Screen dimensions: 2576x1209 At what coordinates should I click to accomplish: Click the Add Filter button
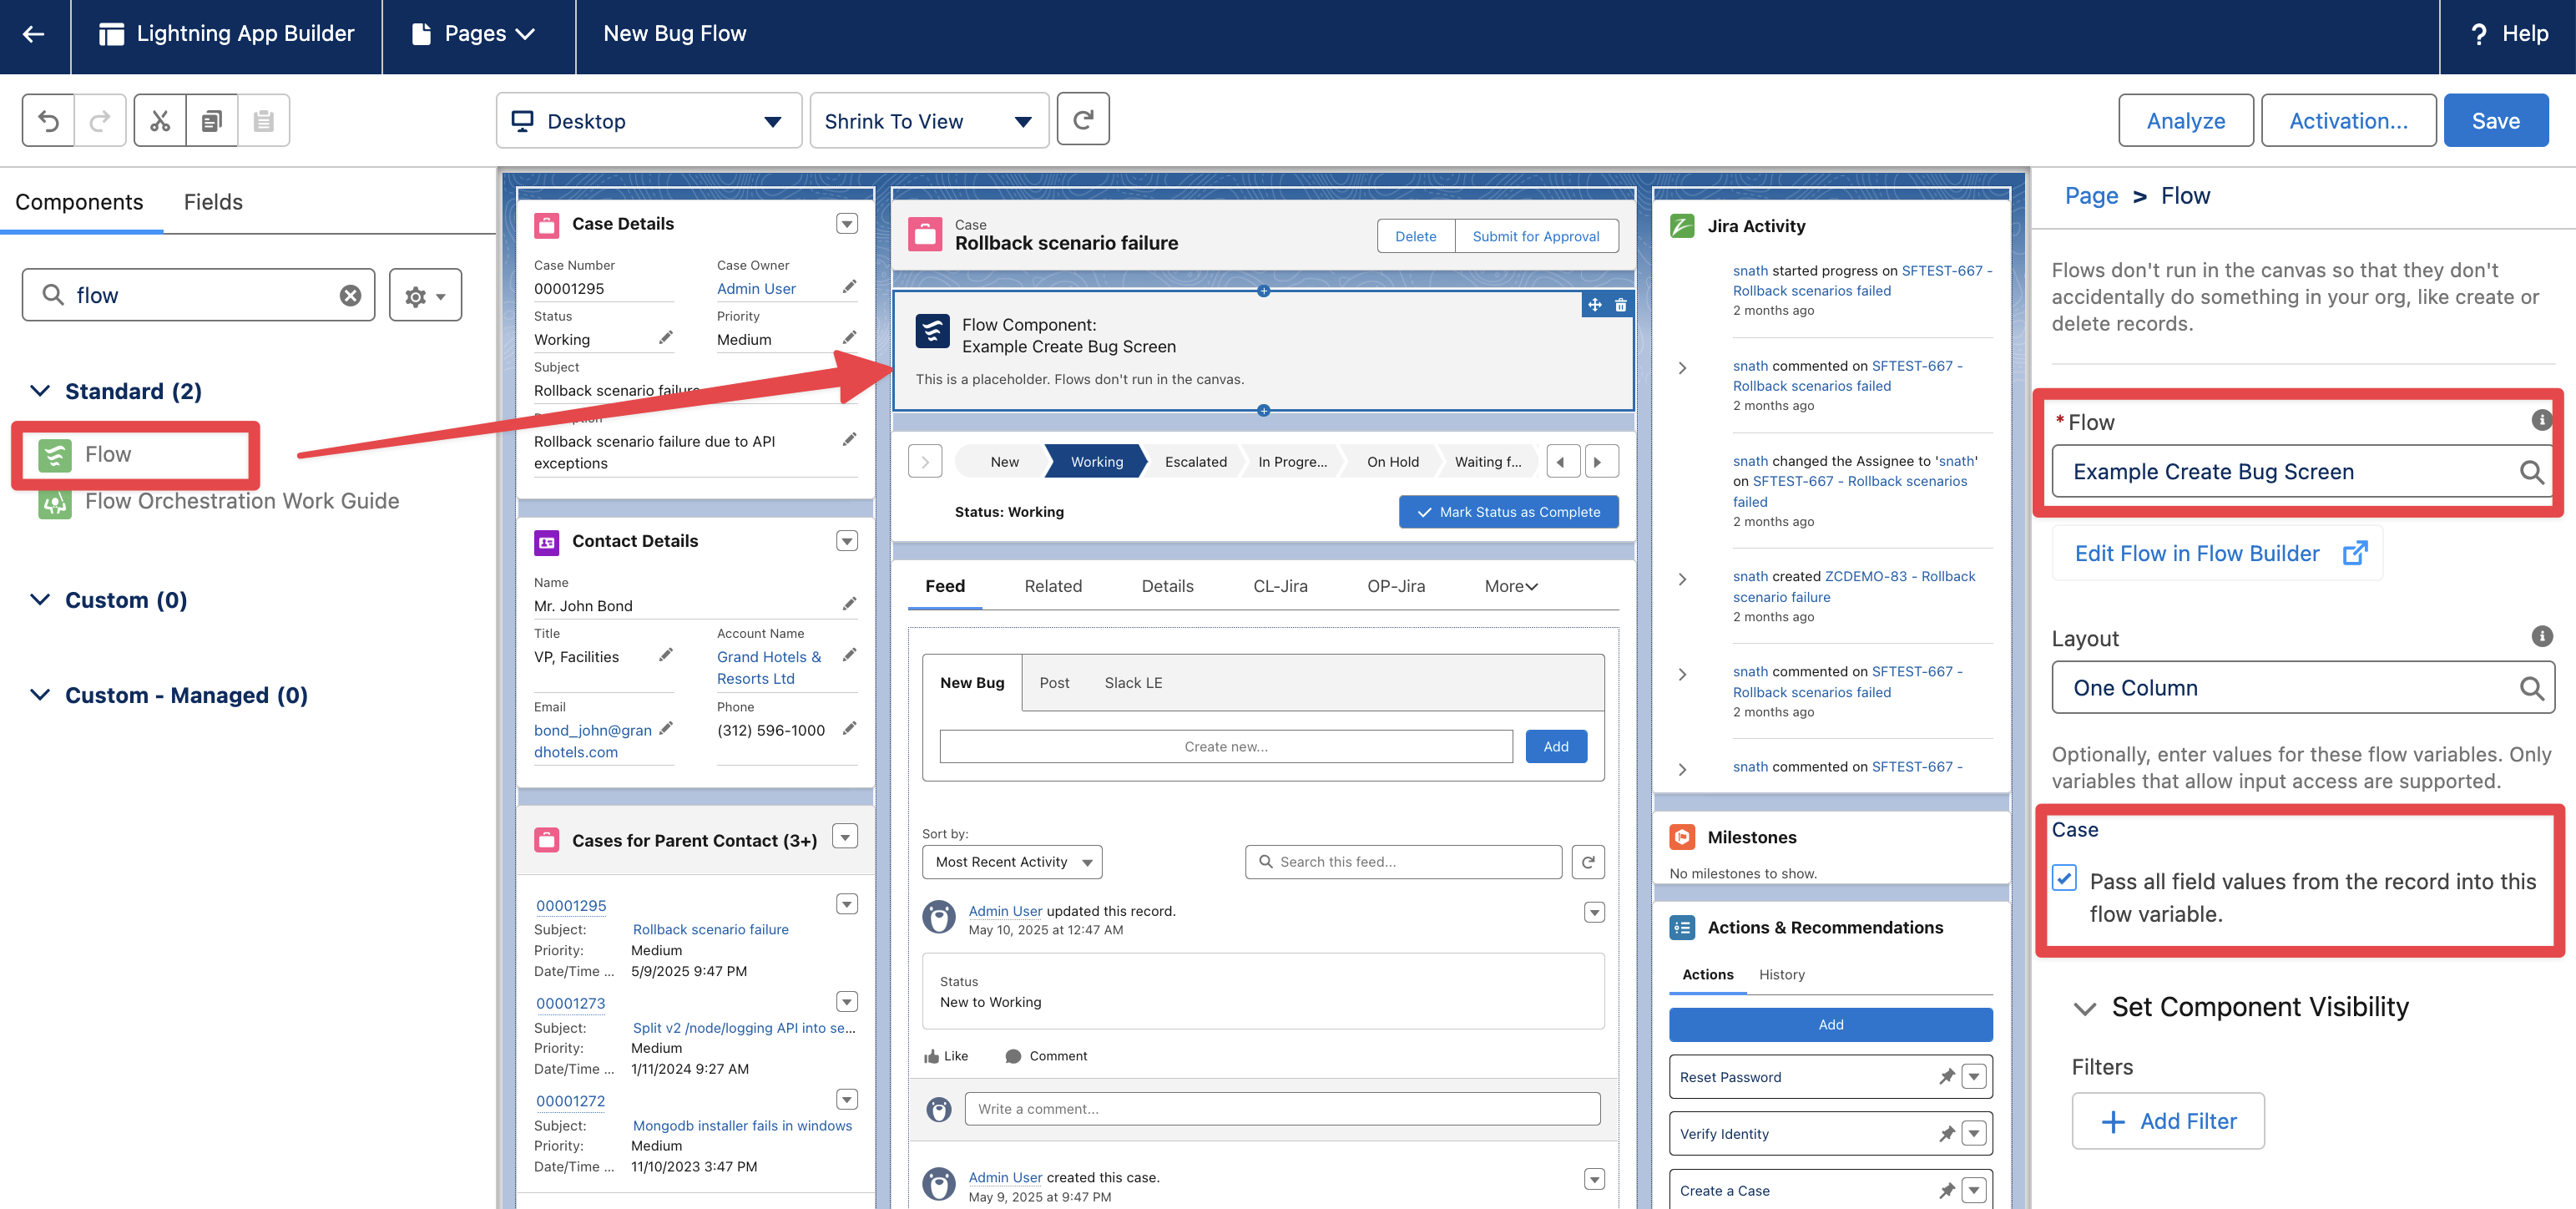[2167, 1121]
